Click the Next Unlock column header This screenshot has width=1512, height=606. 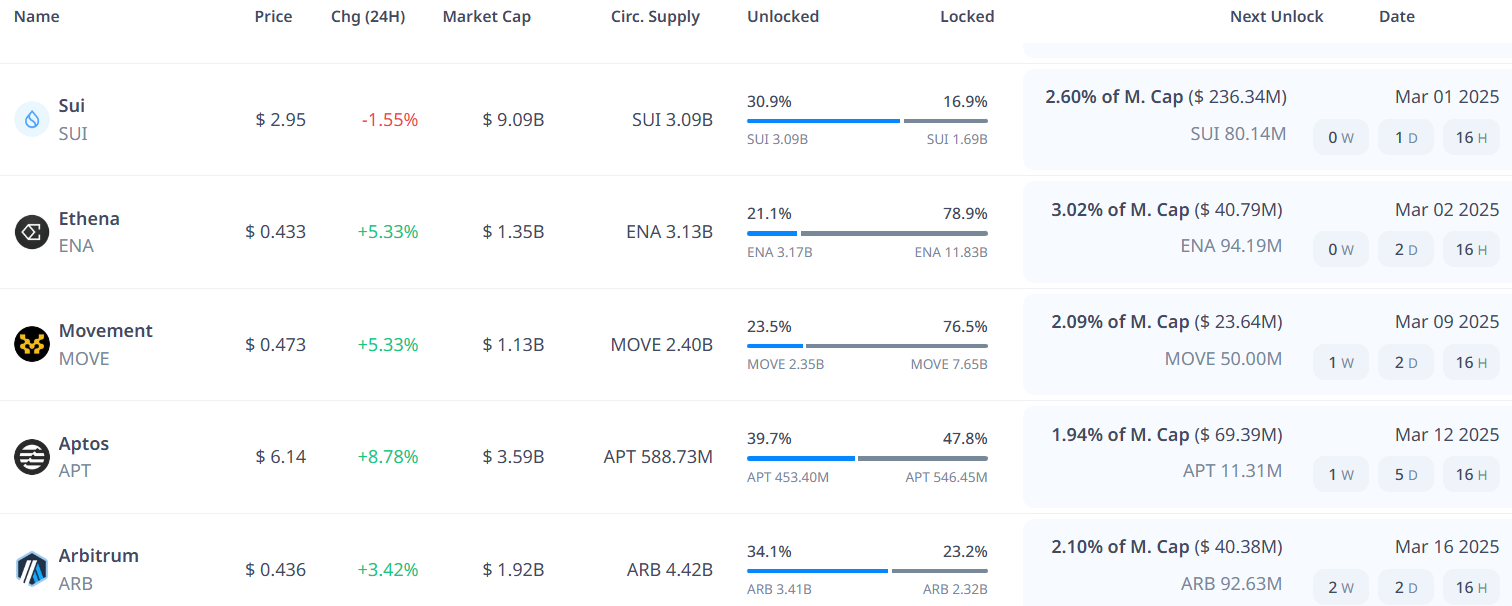click(x=1276, y=17)
